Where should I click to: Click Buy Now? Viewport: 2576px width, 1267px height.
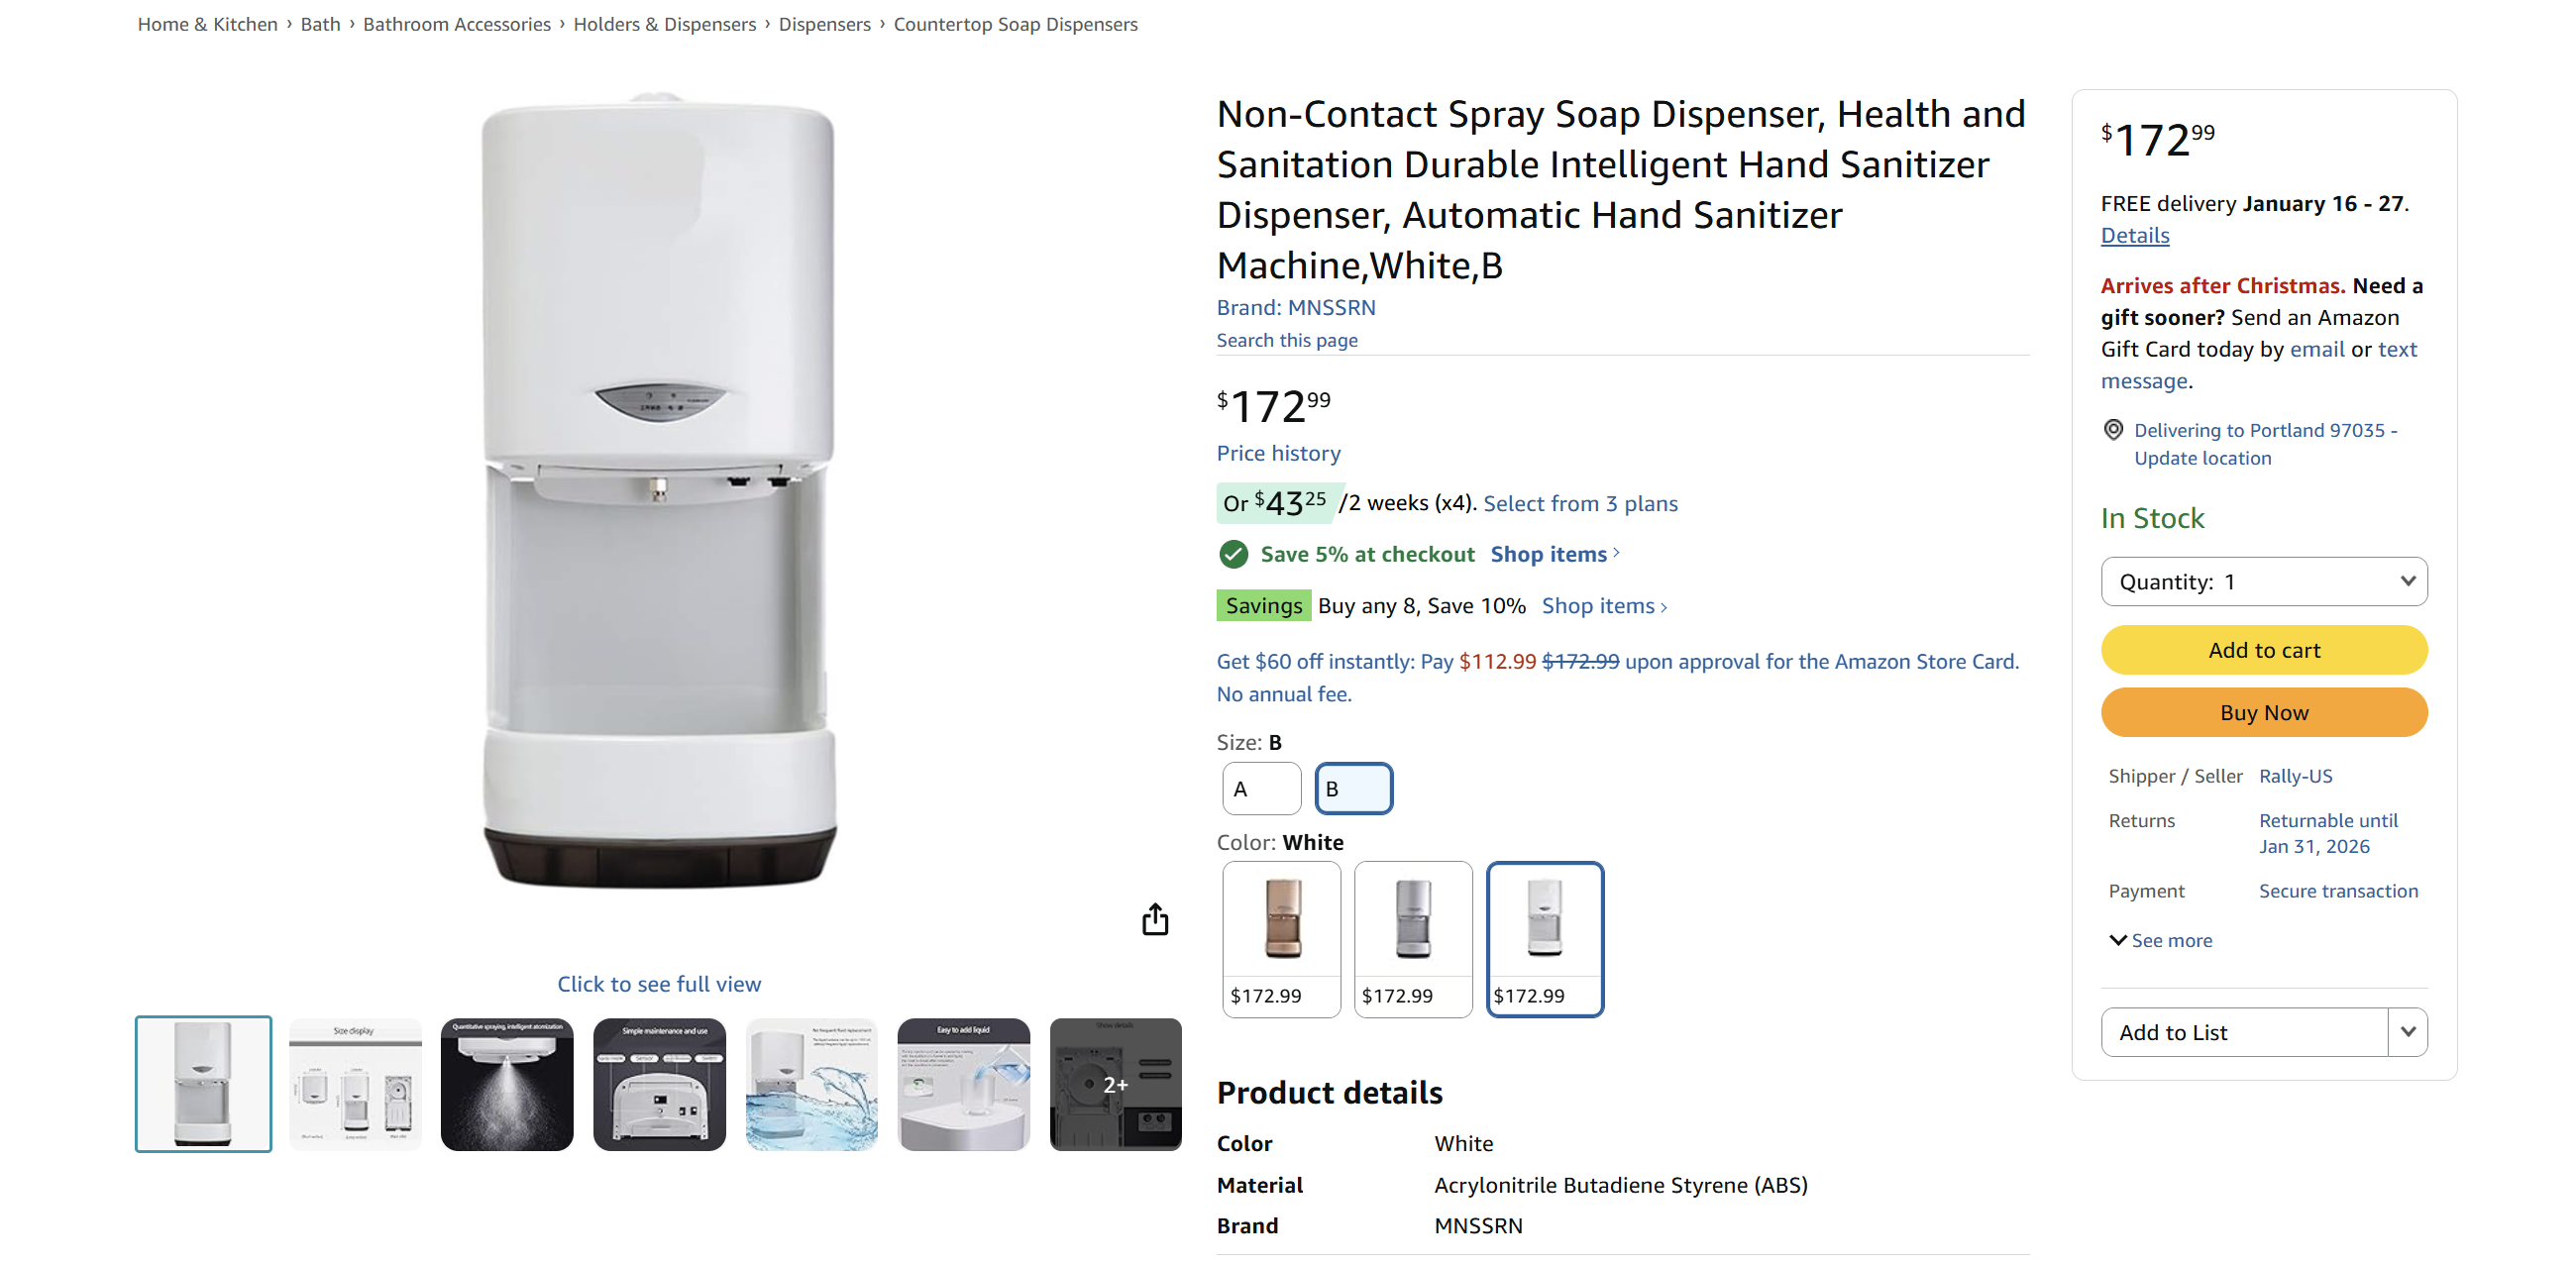(x=2264, y=712)
